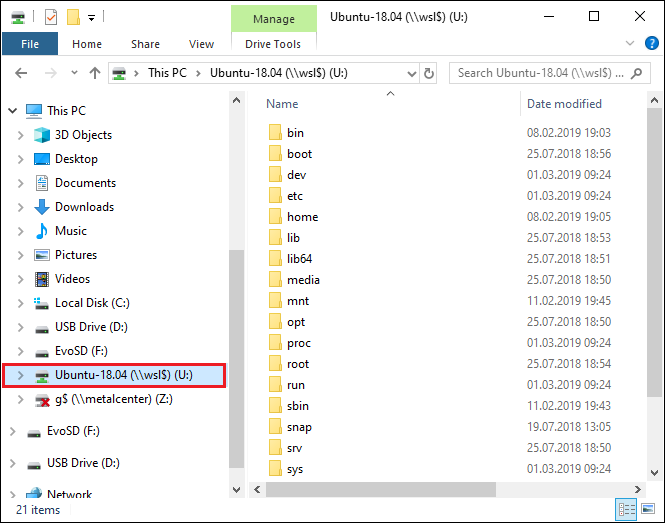Select the mnt folder icon

275,301
